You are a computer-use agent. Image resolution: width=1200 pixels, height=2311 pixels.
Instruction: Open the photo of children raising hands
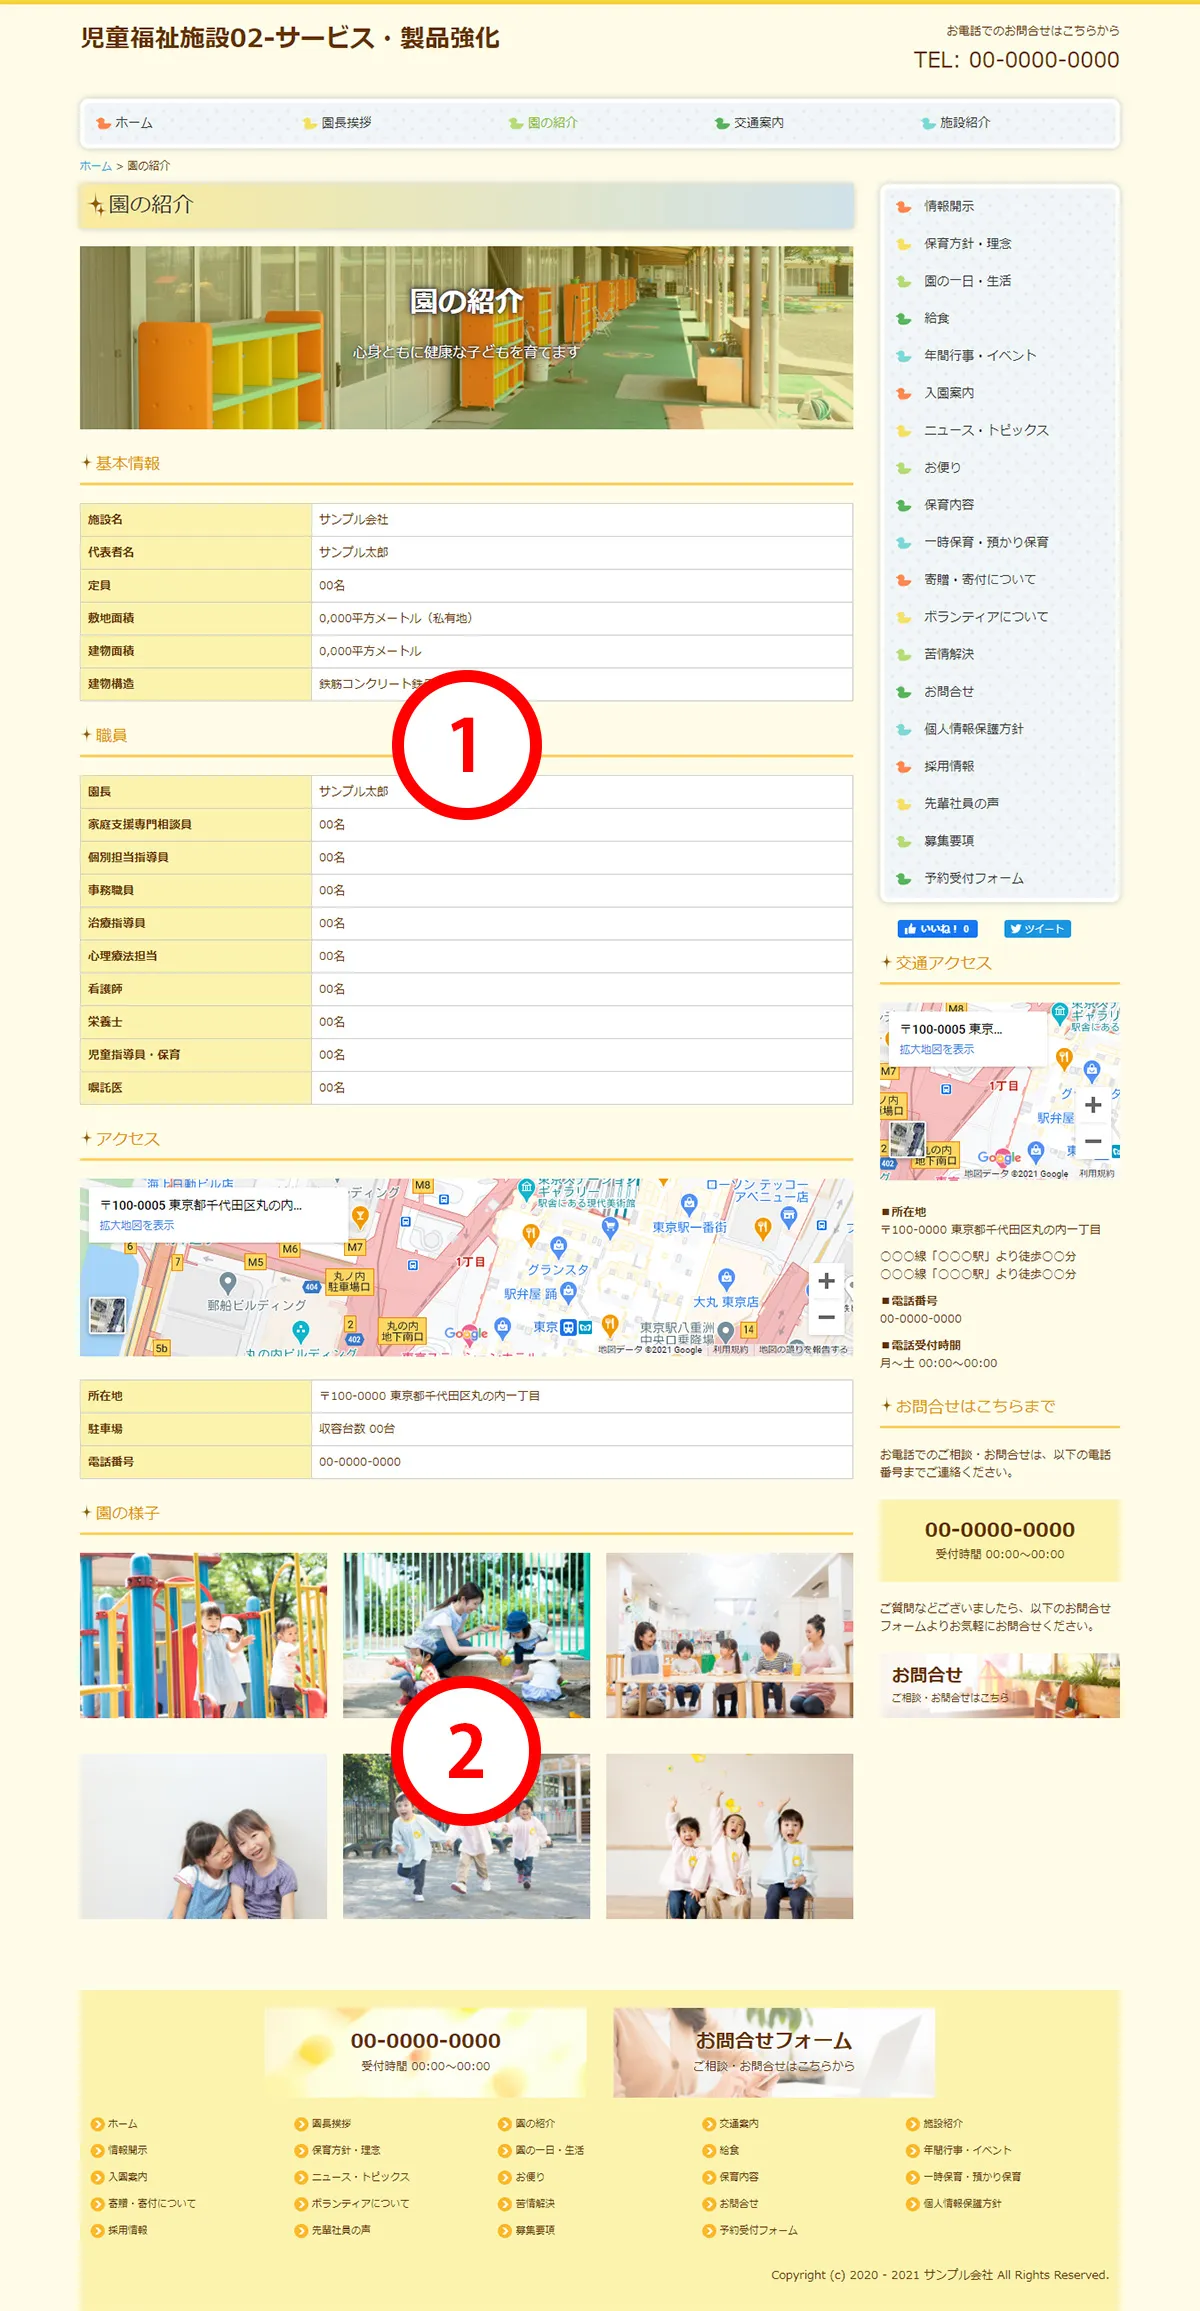coord(729,1836)
